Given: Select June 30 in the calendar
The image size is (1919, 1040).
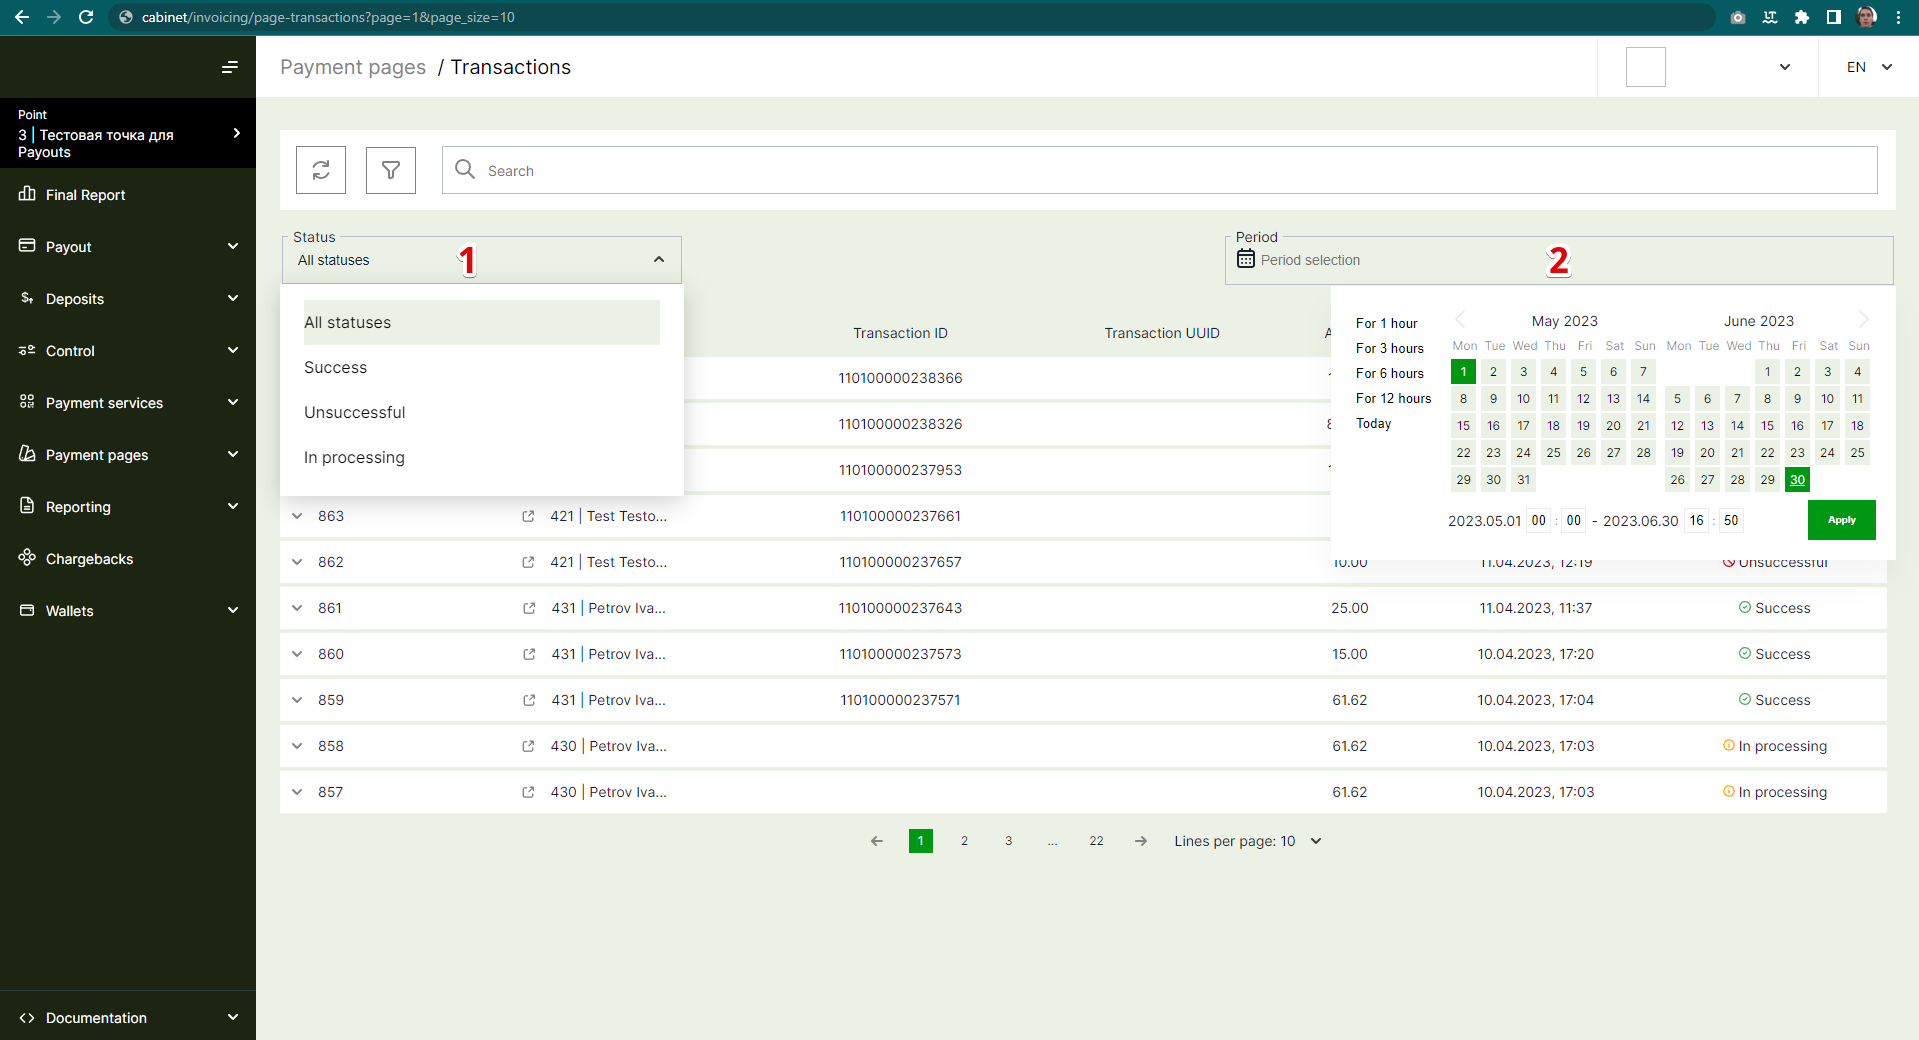Looking at the screenshot, I should pyautogui.click(x=1797, y=479).
